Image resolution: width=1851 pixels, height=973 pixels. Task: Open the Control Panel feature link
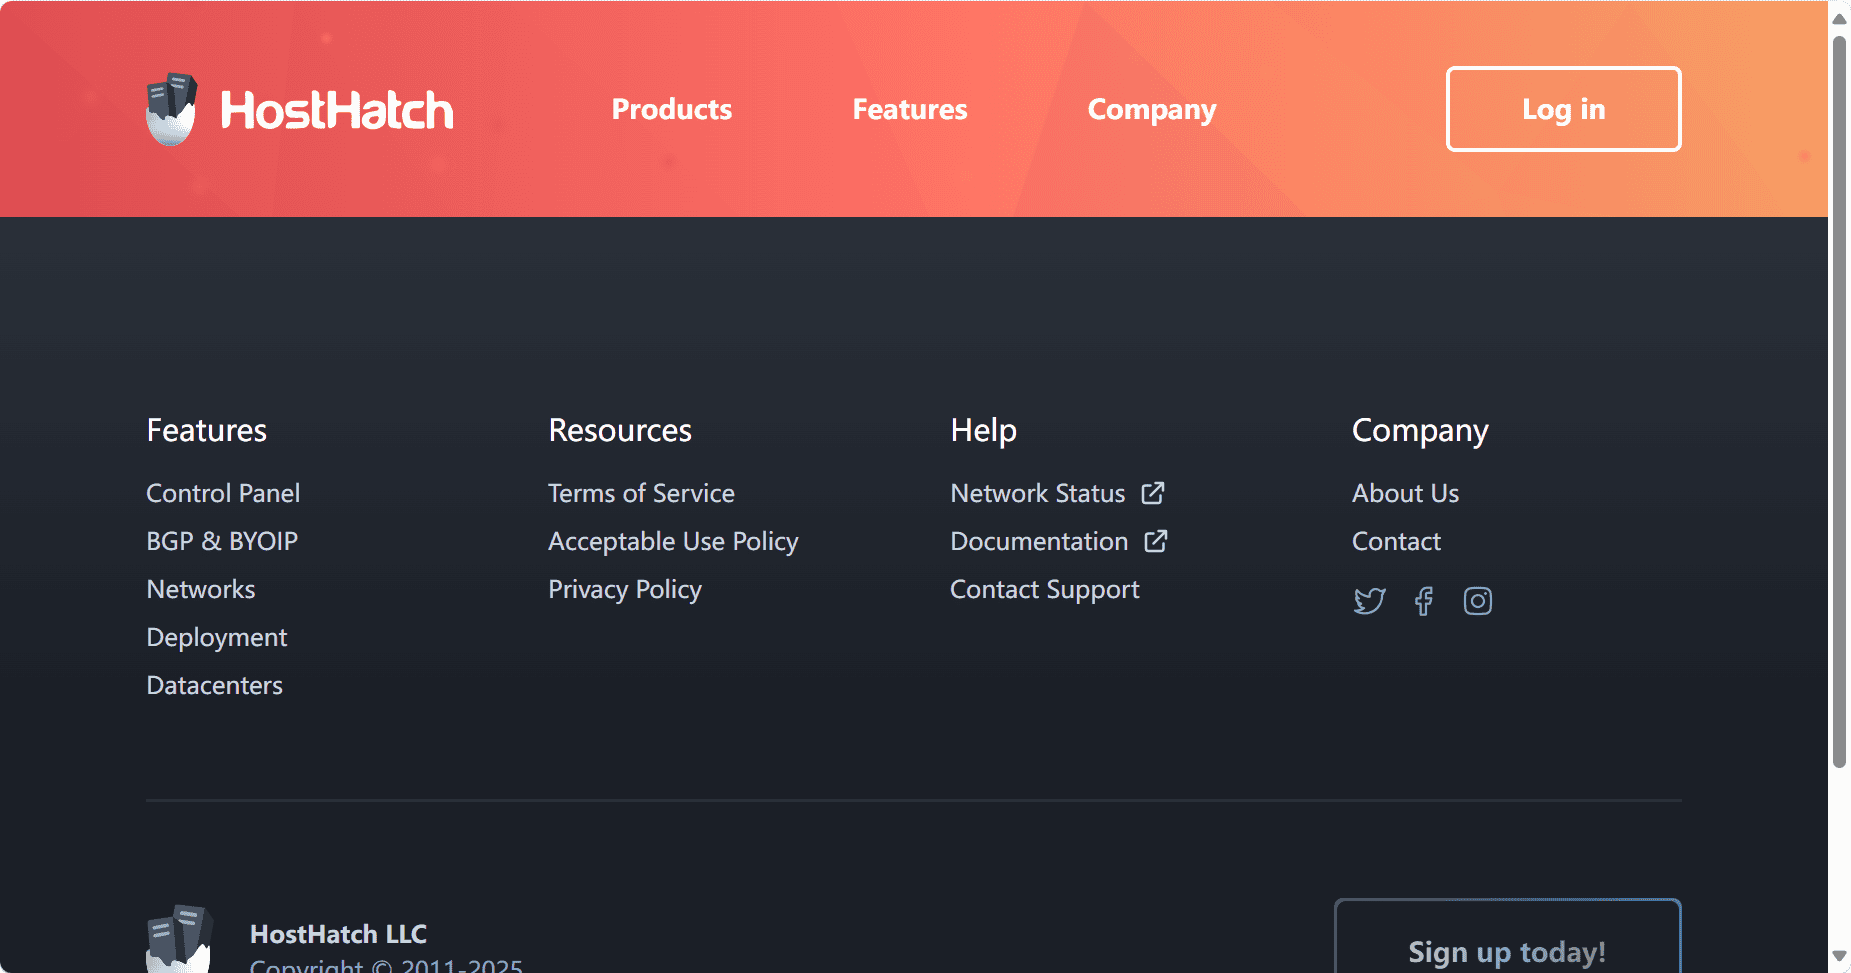(x=223, y=493)
